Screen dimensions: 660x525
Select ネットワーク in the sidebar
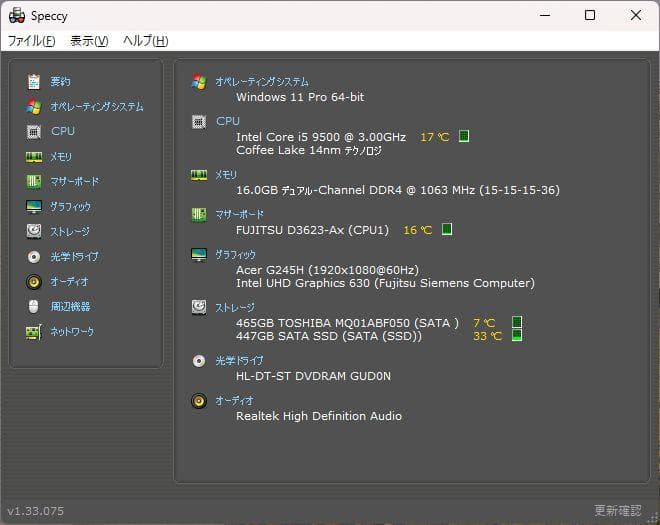point(72,332)
